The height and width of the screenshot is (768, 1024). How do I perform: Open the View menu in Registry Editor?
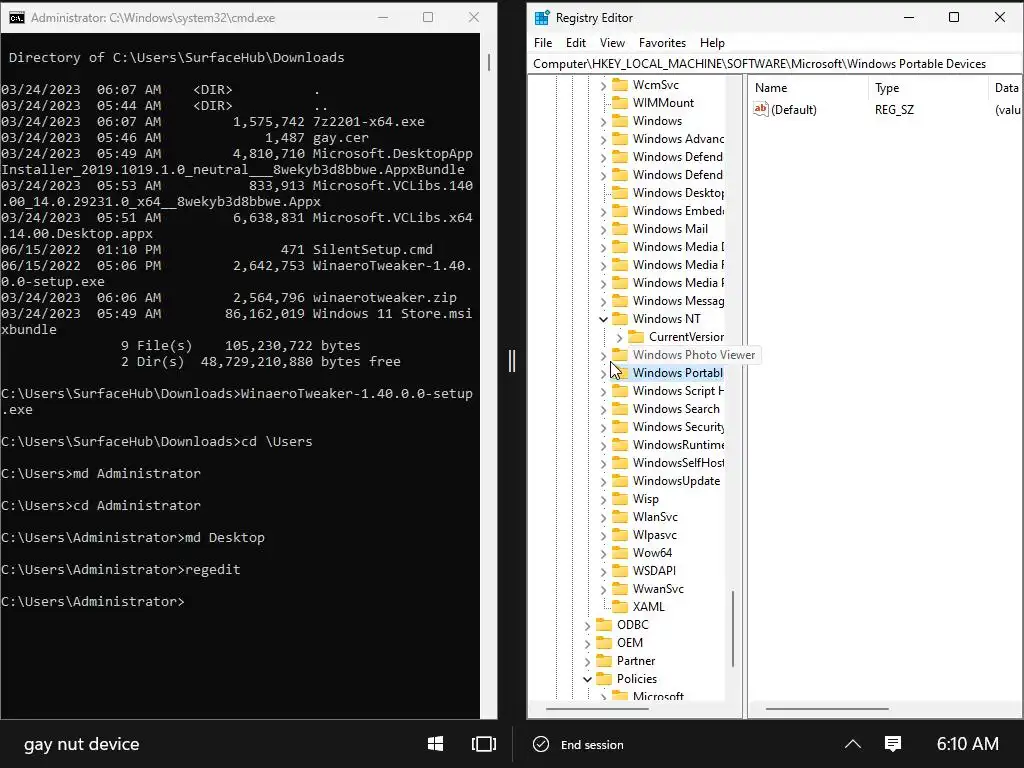(612, 42)
